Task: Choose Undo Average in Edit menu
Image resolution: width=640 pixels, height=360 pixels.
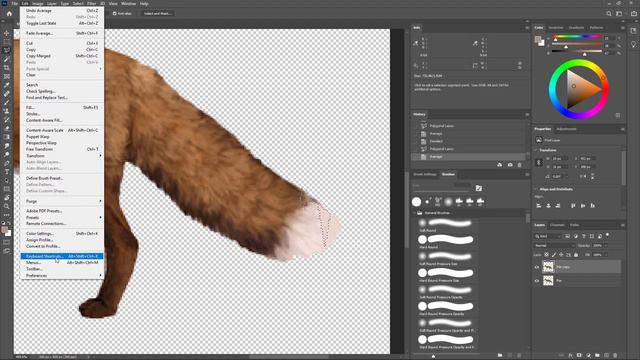Action: [62, 11]
